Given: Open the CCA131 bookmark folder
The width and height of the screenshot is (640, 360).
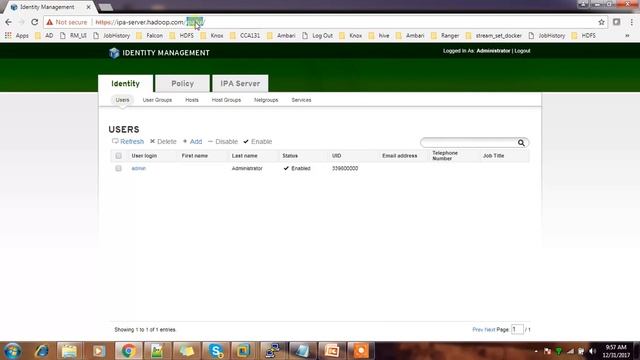Looking at the screenshot, I should coord(245,36).
